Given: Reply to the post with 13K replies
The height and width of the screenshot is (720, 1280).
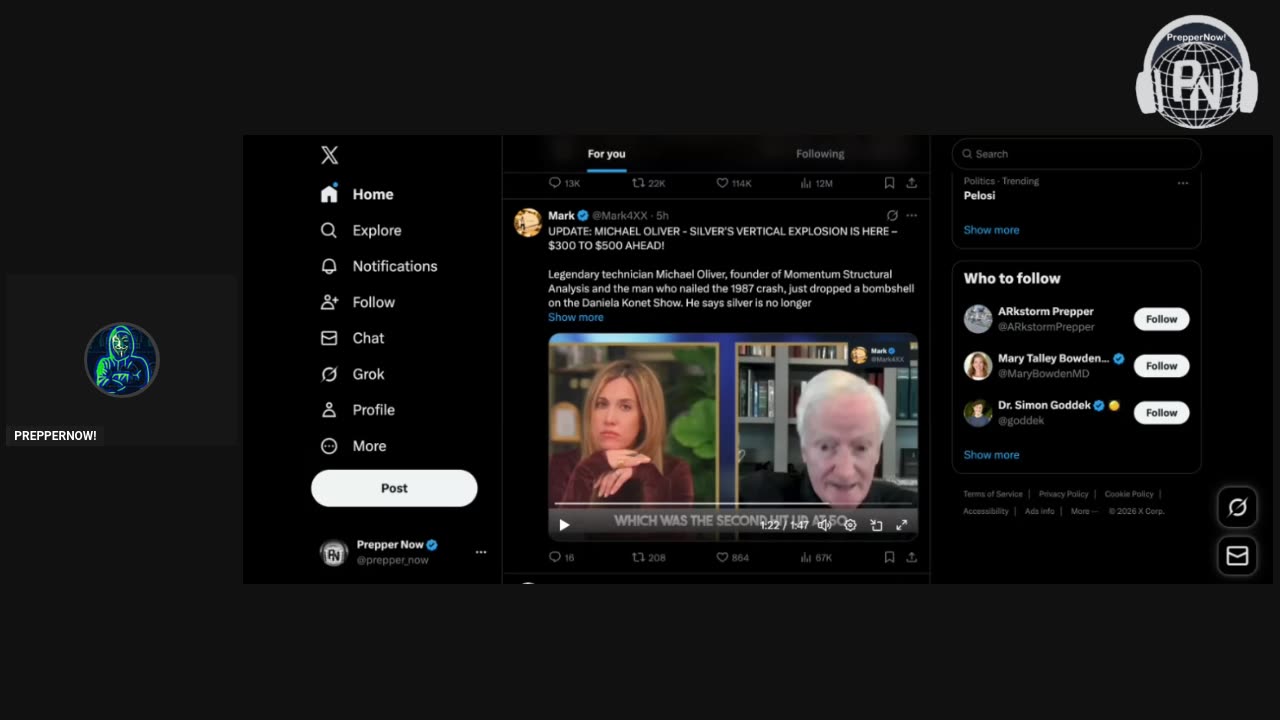Looking at the screenshot, I should point(565,183).
